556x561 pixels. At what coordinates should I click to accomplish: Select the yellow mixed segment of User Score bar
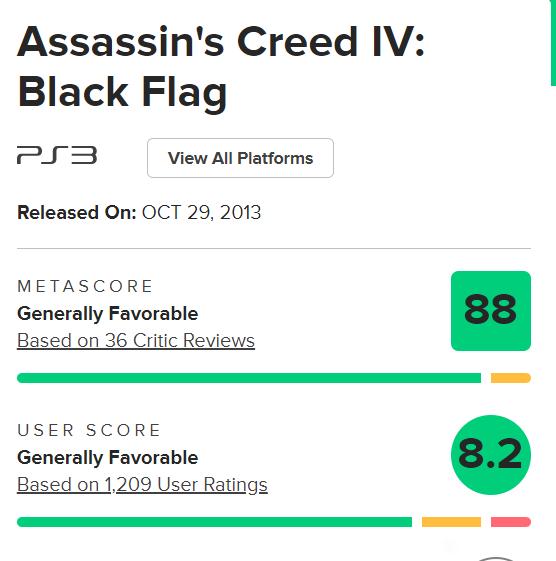pyautogui.click(x=452, y=522)
